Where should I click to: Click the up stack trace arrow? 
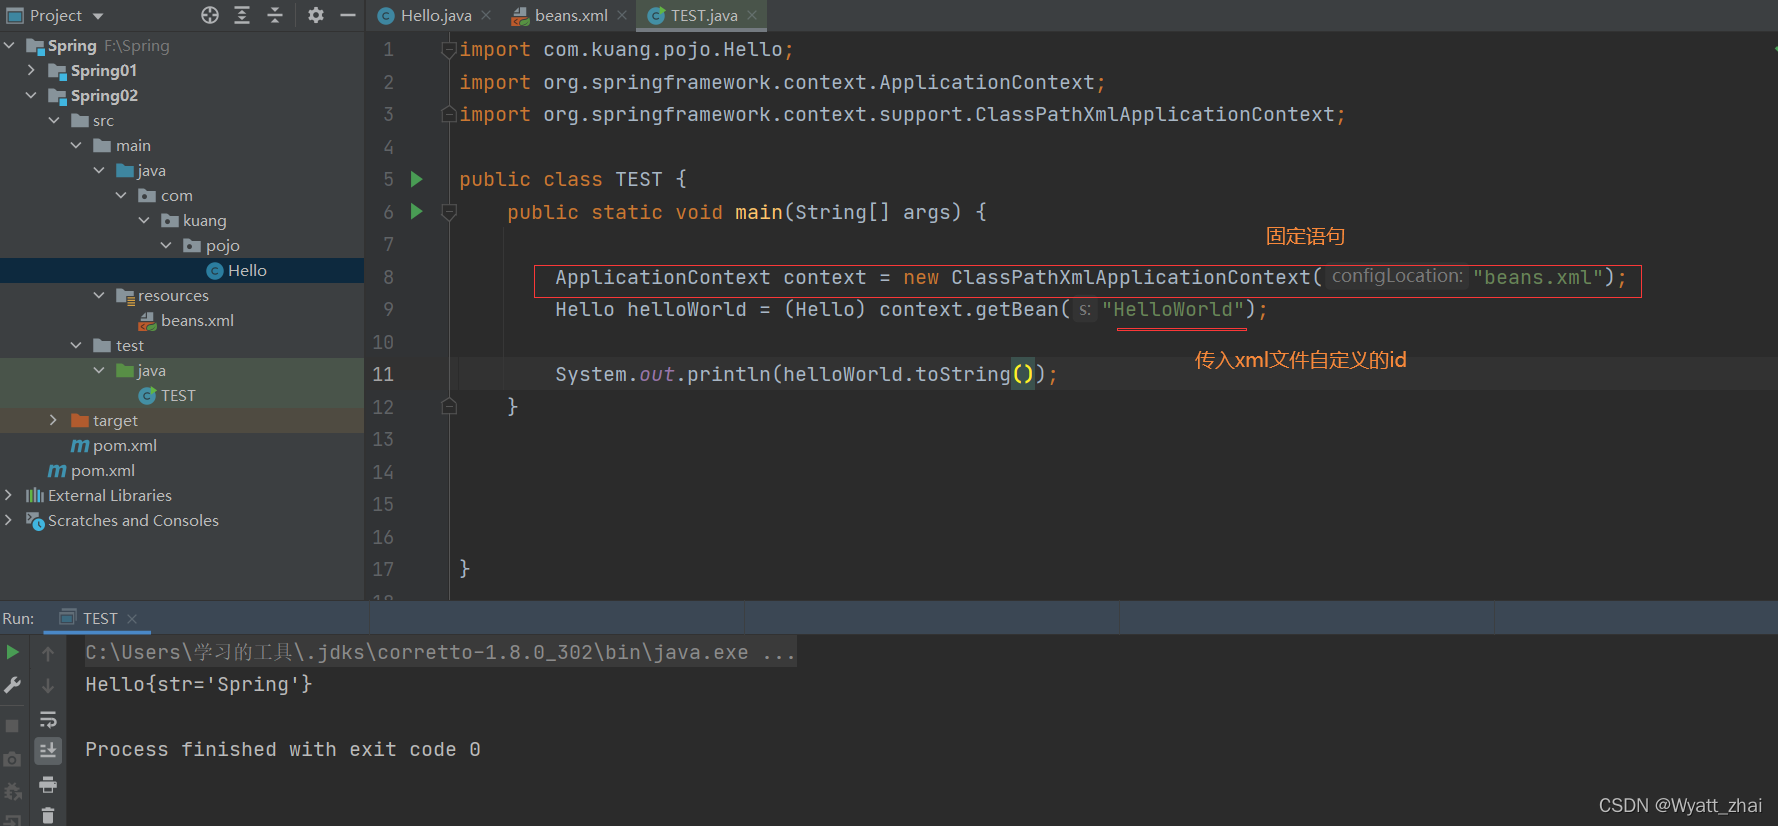point(48,653)
